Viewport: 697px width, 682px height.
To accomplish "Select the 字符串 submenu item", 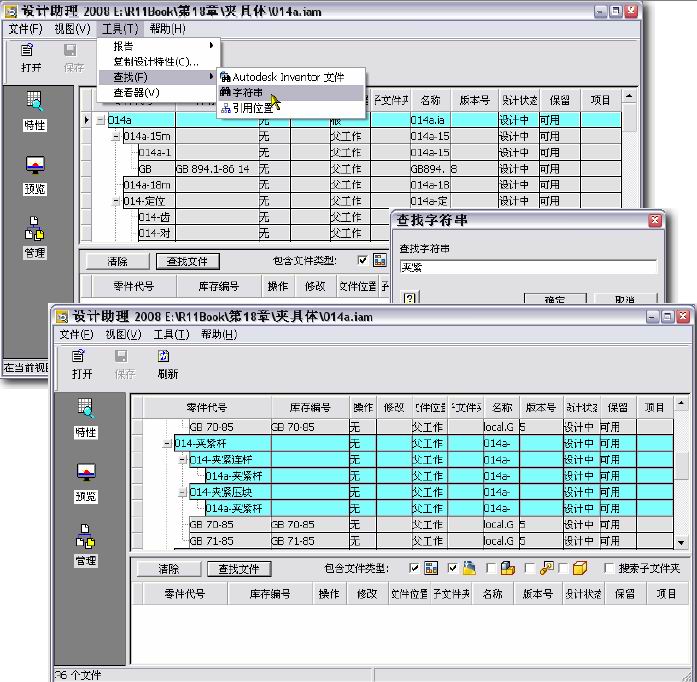I will coord(291,92).
